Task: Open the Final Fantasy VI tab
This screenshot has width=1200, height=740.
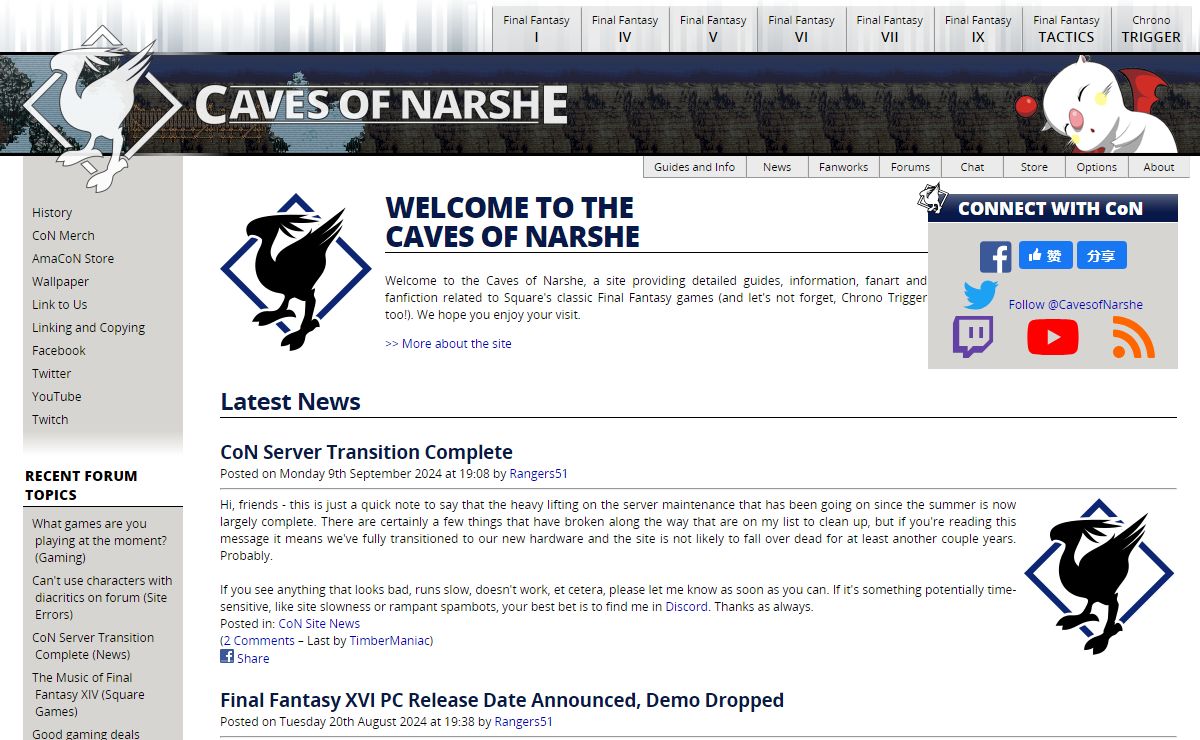Action: tap(801, 29)
